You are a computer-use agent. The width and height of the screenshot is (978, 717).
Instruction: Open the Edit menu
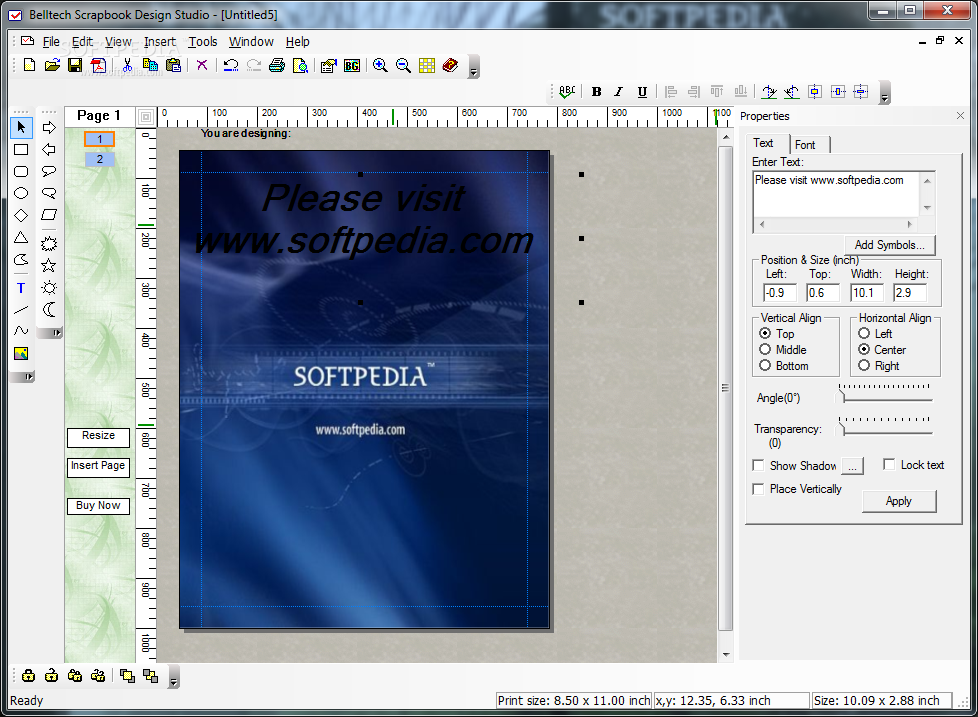(82, 42)
